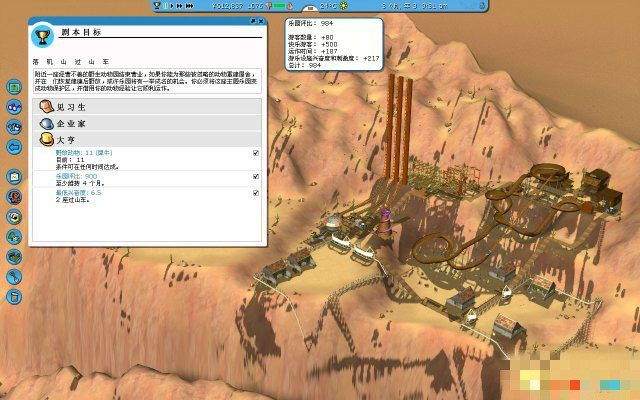This screenshot has width=640, height=400.
Task: Click the three tall launch towers
Action: click(x=398, y=130)
